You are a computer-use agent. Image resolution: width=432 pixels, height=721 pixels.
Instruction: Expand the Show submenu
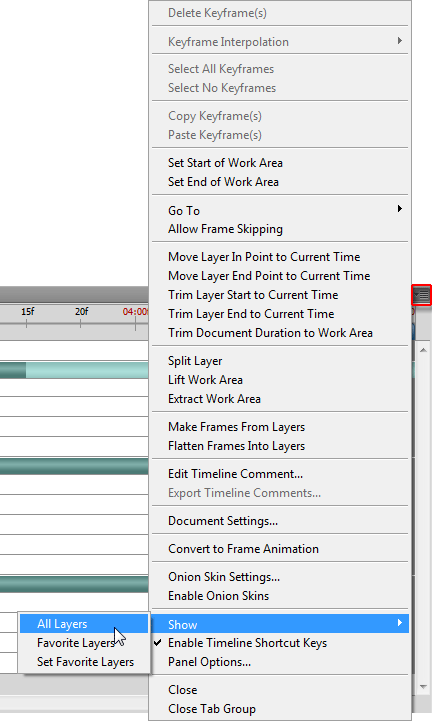pos(280,624)
